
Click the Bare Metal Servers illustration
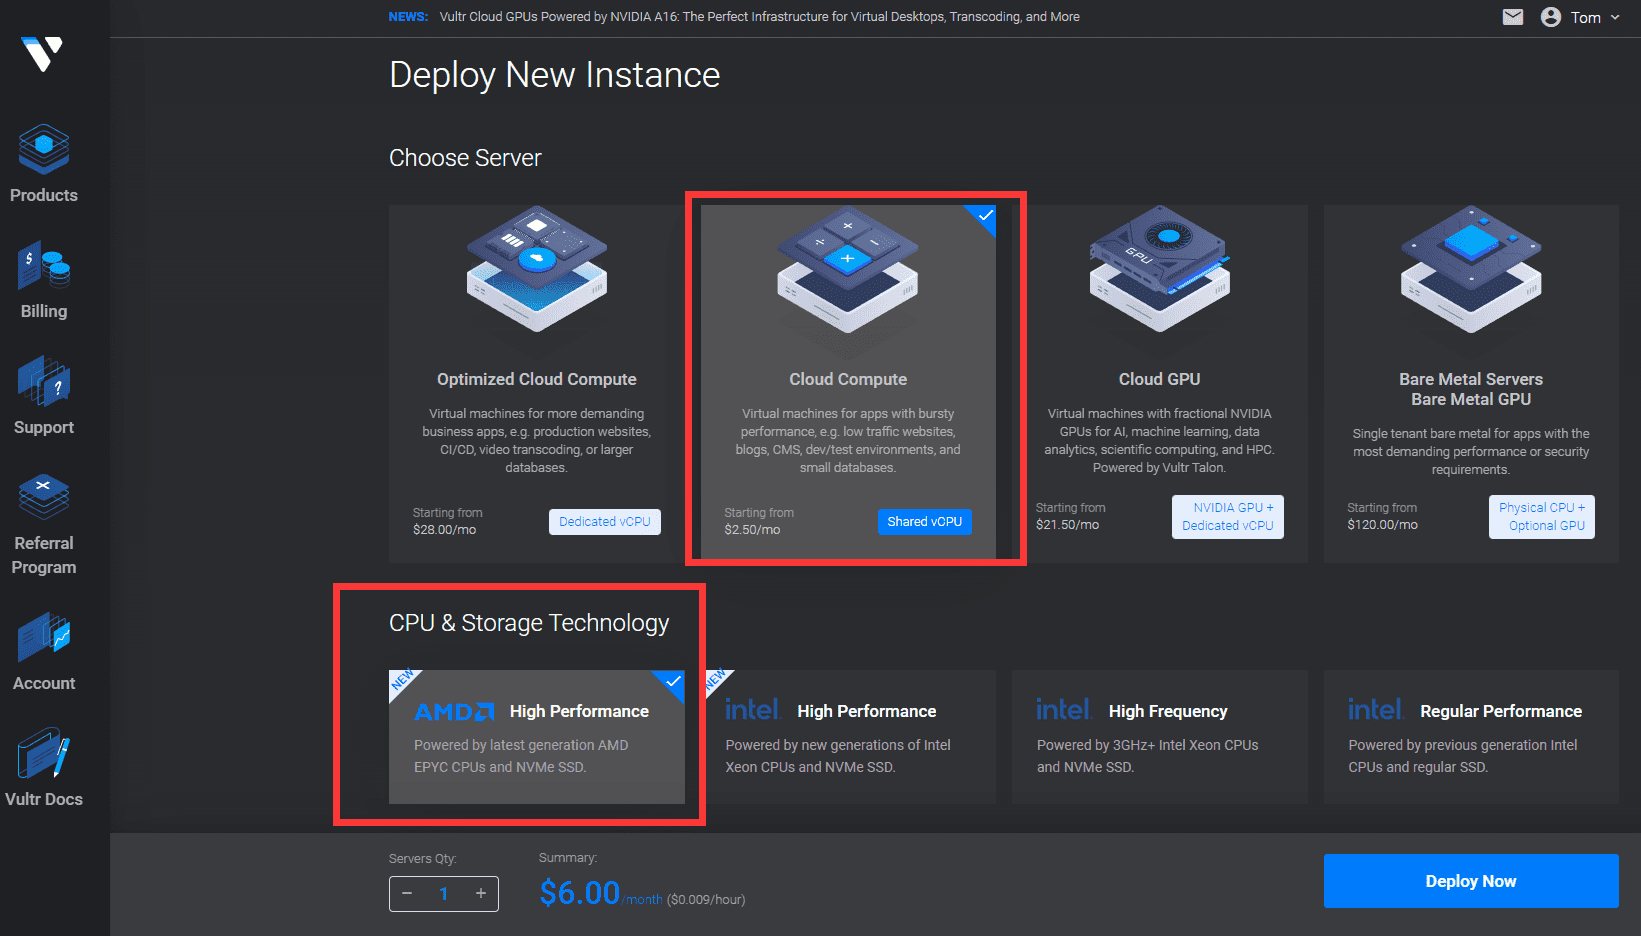(1471, 269)
